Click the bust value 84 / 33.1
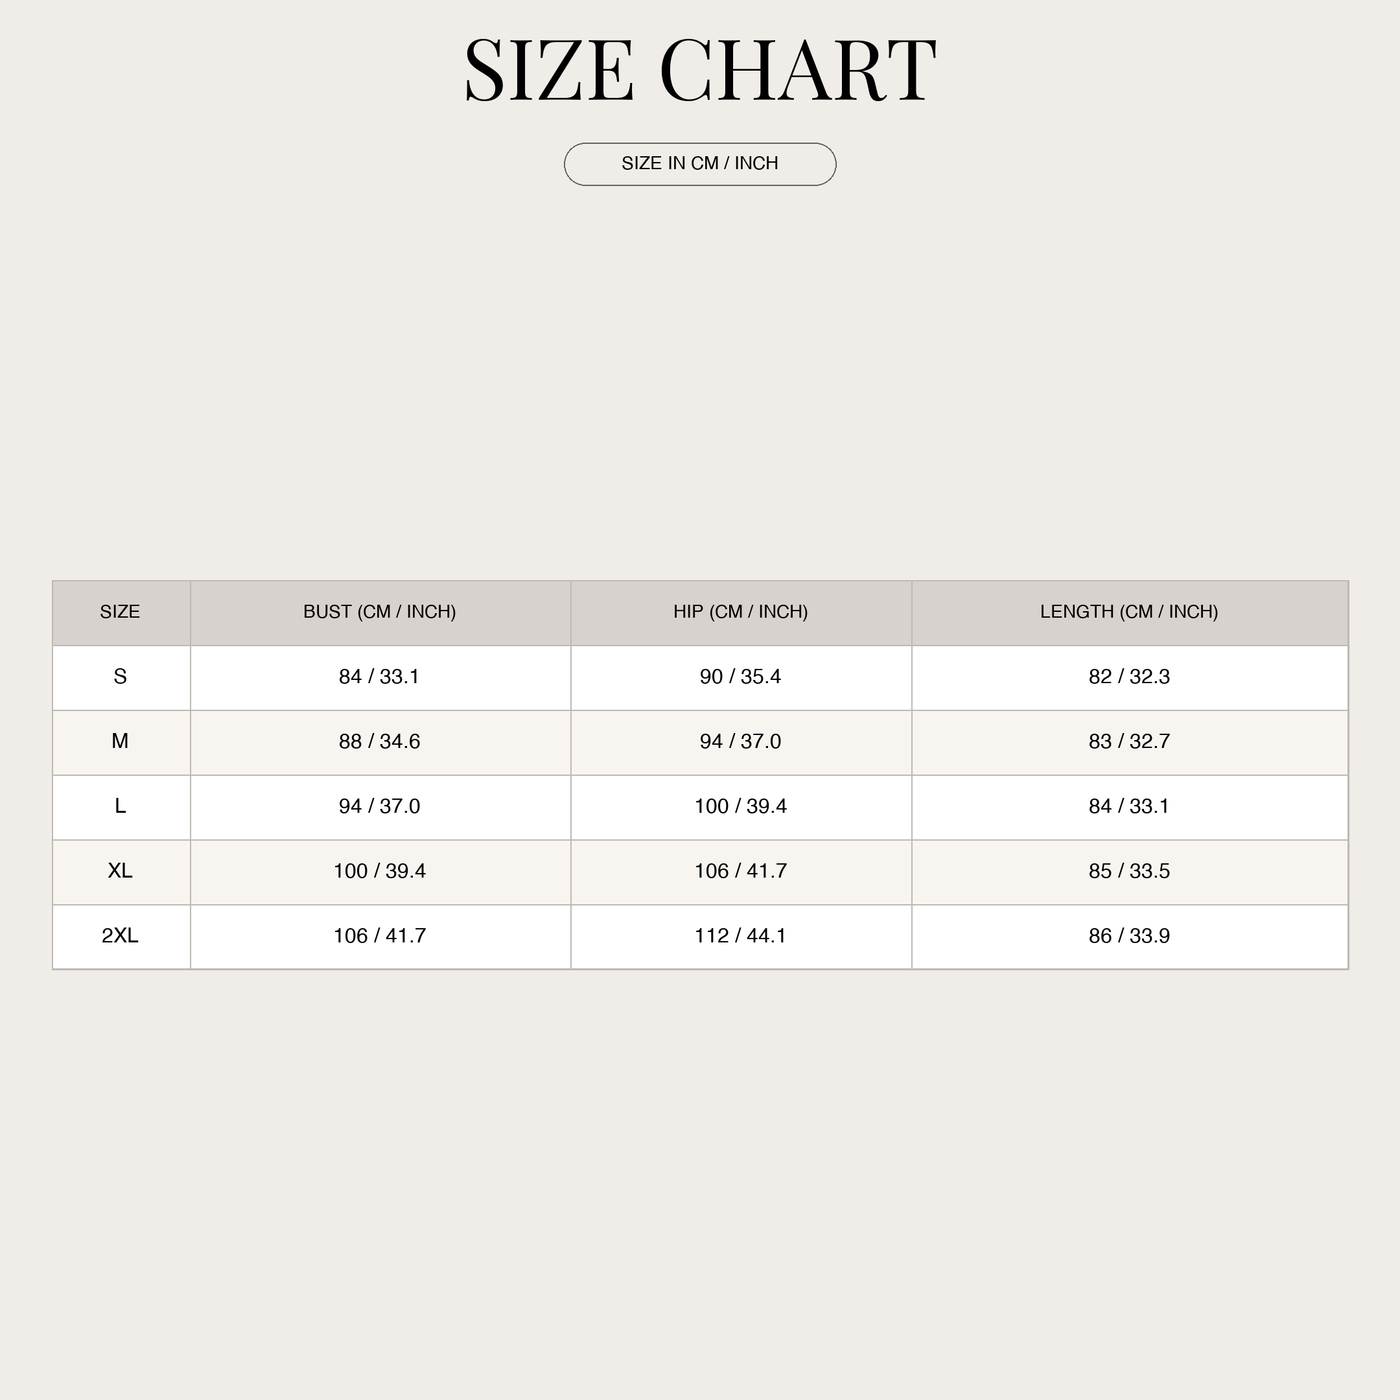The height and width of the screenshot is (1400, 1400). (380, 677)
